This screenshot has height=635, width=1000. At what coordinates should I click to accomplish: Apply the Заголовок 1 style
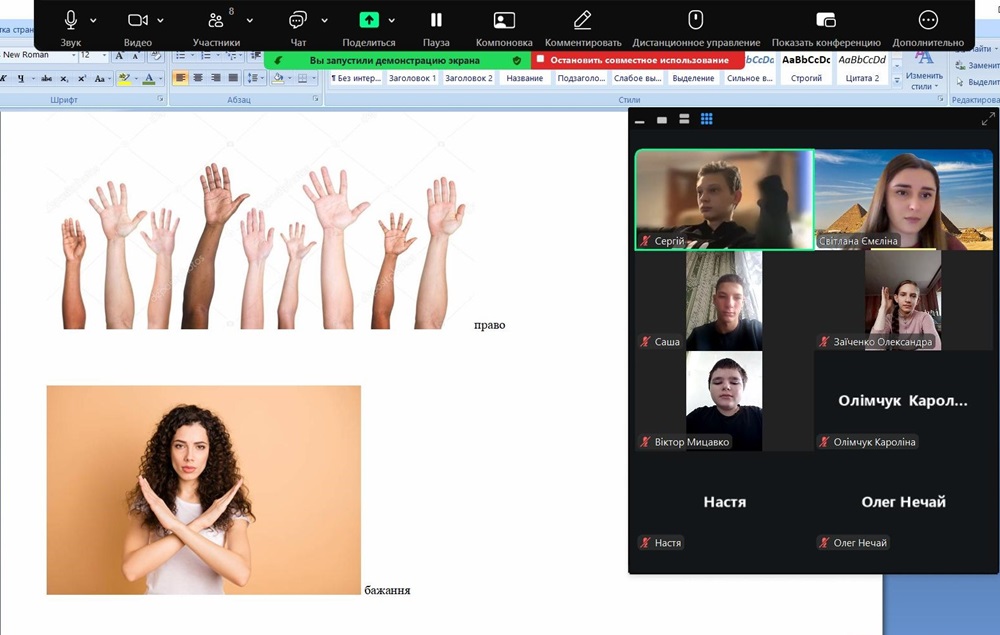pyautogui.click(x=412, y=78)
